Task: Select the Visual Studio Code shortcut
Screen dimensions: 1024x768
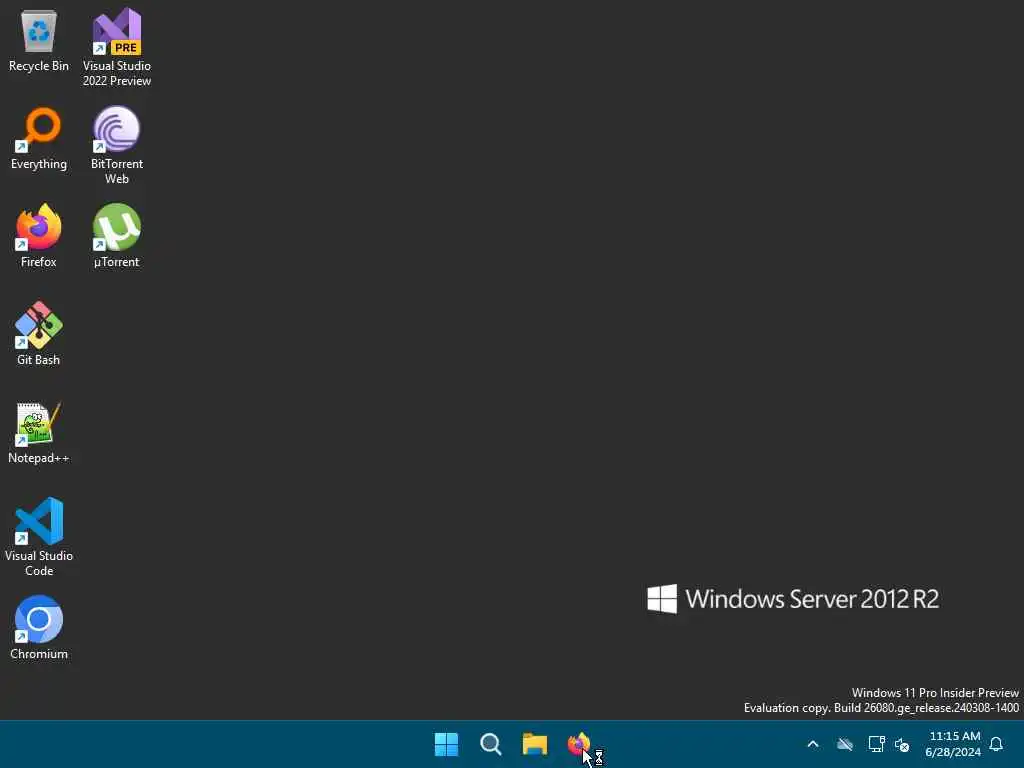Action: click(39, 537)
